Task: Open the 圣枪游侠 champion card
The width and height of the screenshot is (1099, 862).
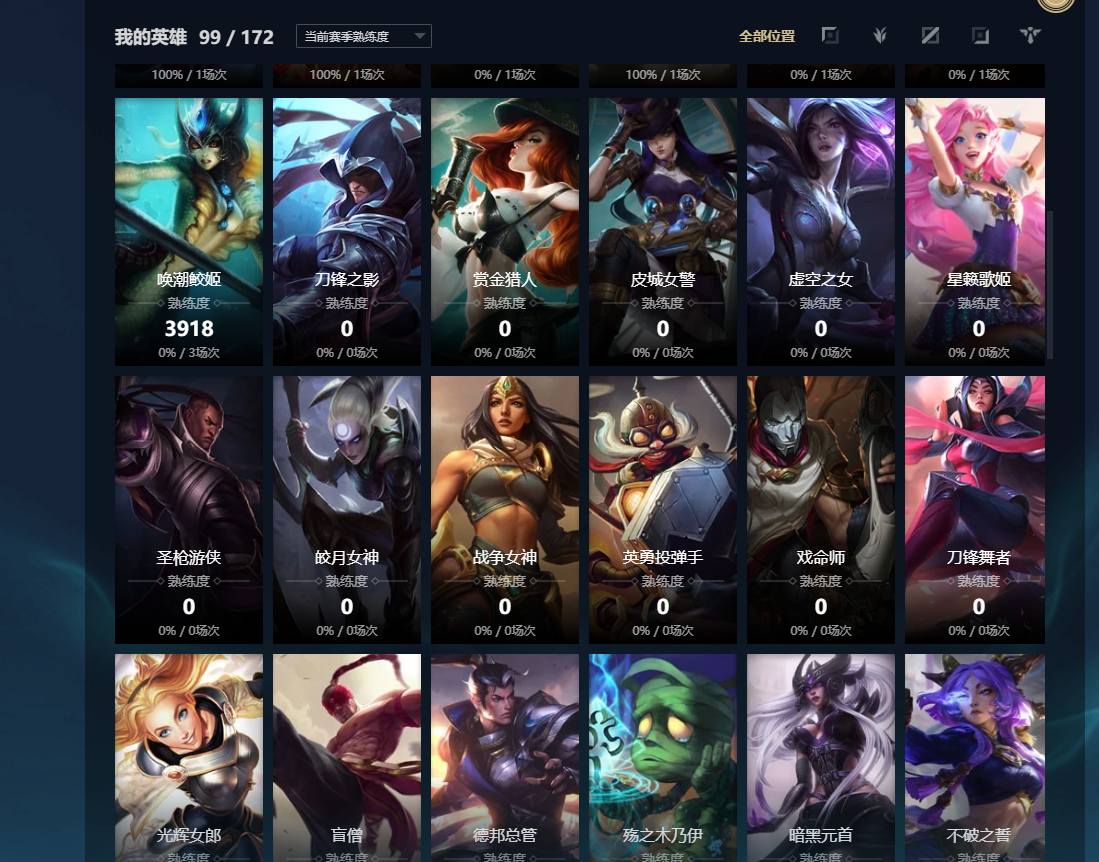Action: pyautogui.click(x=189, y=510)
